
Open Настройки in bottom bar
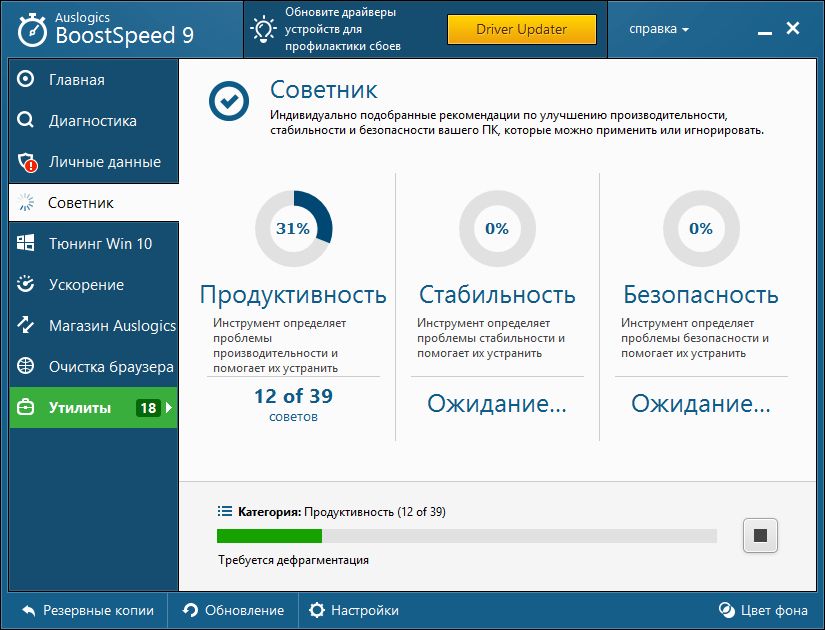click(x=354, y=611)
